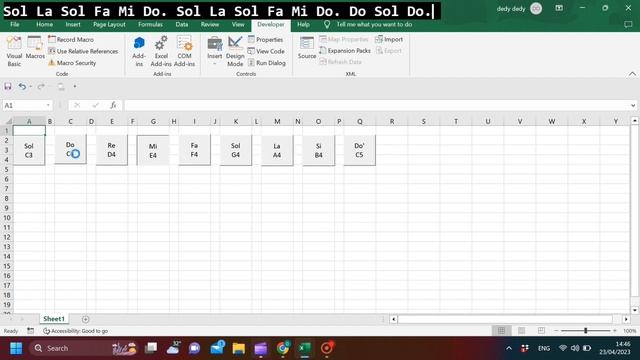Play the La A4 button
The height and width of the screenshot is (360, 640).
pos(277,151)
